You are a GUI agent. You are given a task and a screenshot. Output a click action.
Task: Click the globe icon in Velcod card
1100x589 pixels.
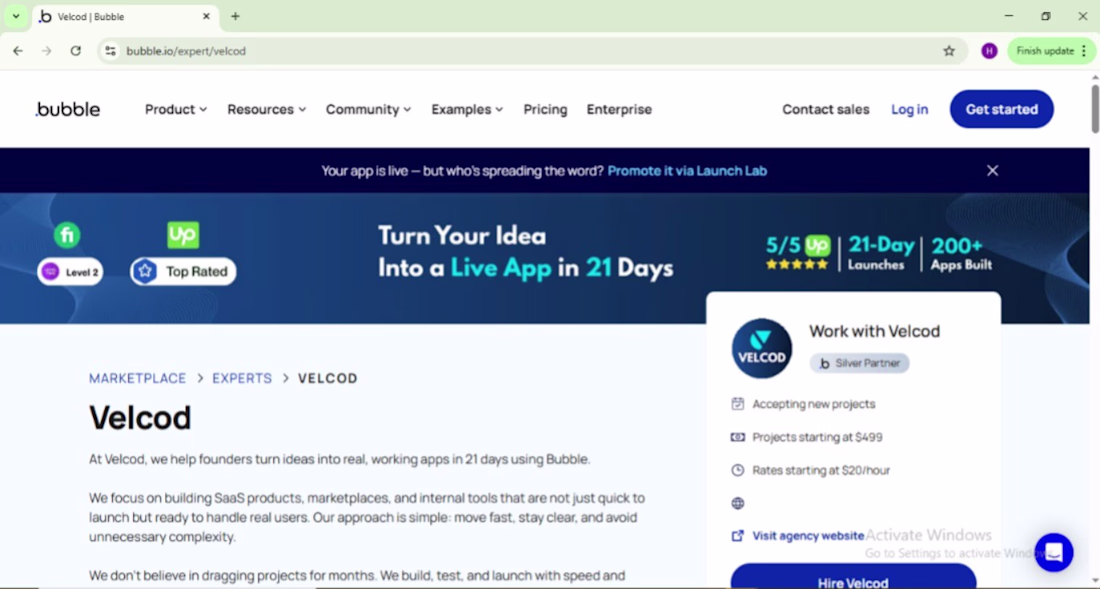coord(737,503)
